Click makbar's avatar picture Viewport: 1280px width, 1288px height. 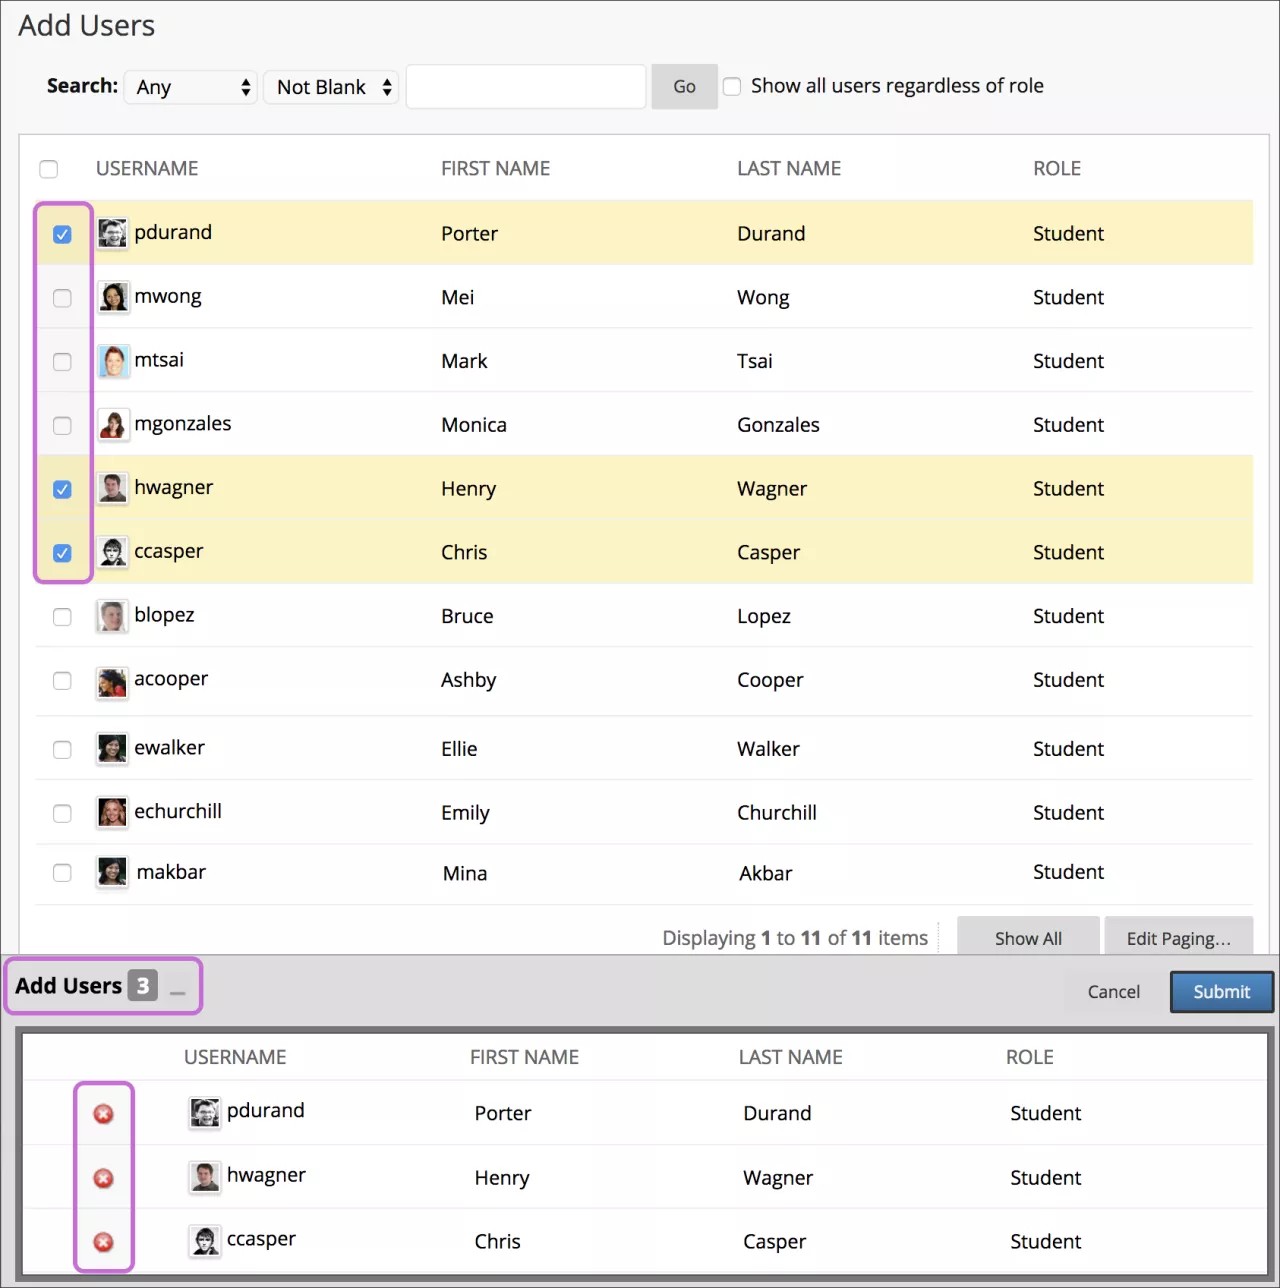pyautogui.click(x=111, y=872)
